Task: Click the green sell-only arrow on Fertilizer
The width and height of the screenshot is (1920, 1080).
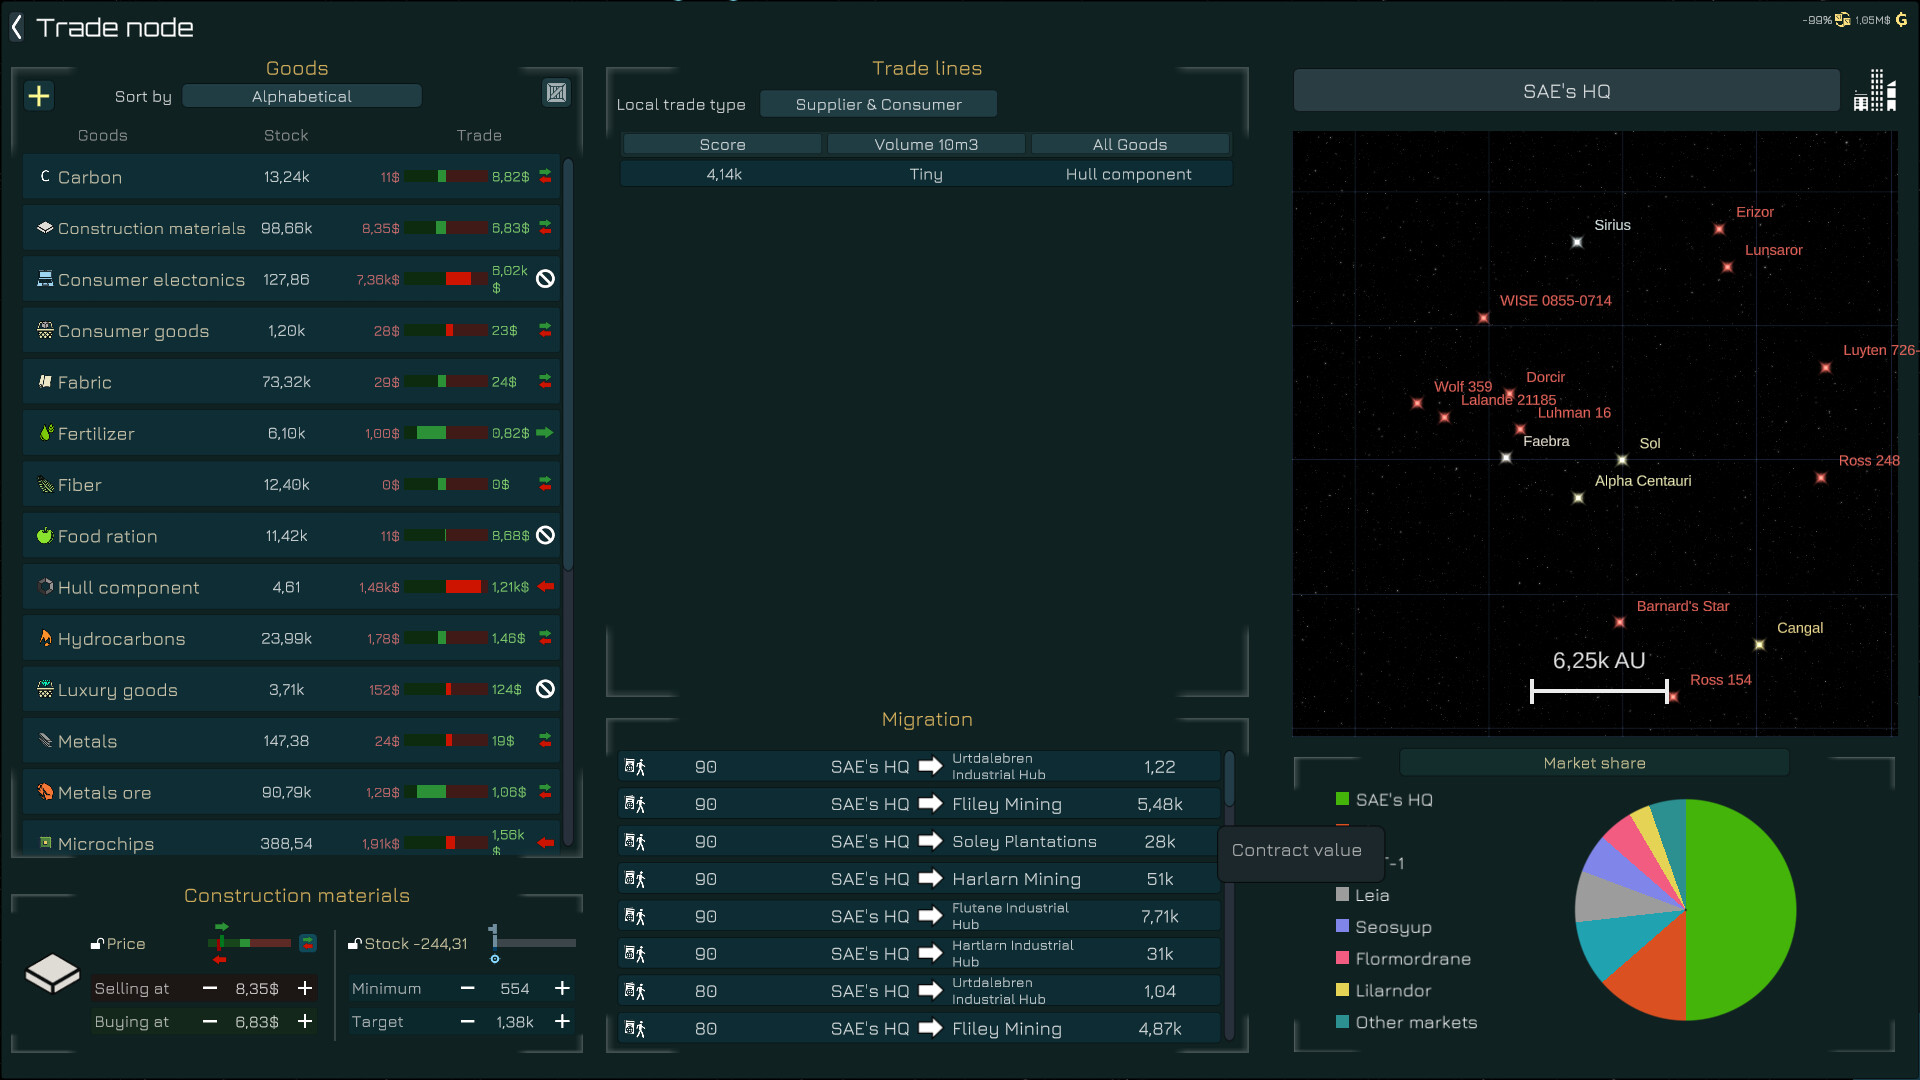Action: coord(545,433)
